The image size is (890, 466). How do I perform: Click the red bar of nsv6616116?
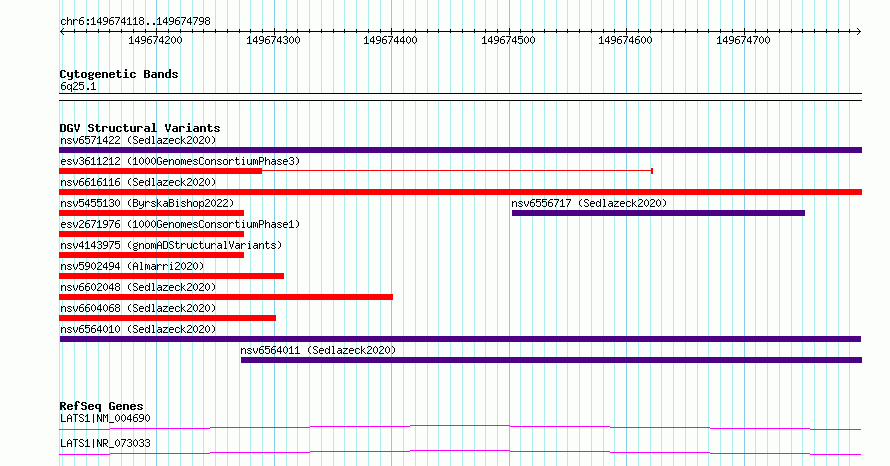[460, 192]
